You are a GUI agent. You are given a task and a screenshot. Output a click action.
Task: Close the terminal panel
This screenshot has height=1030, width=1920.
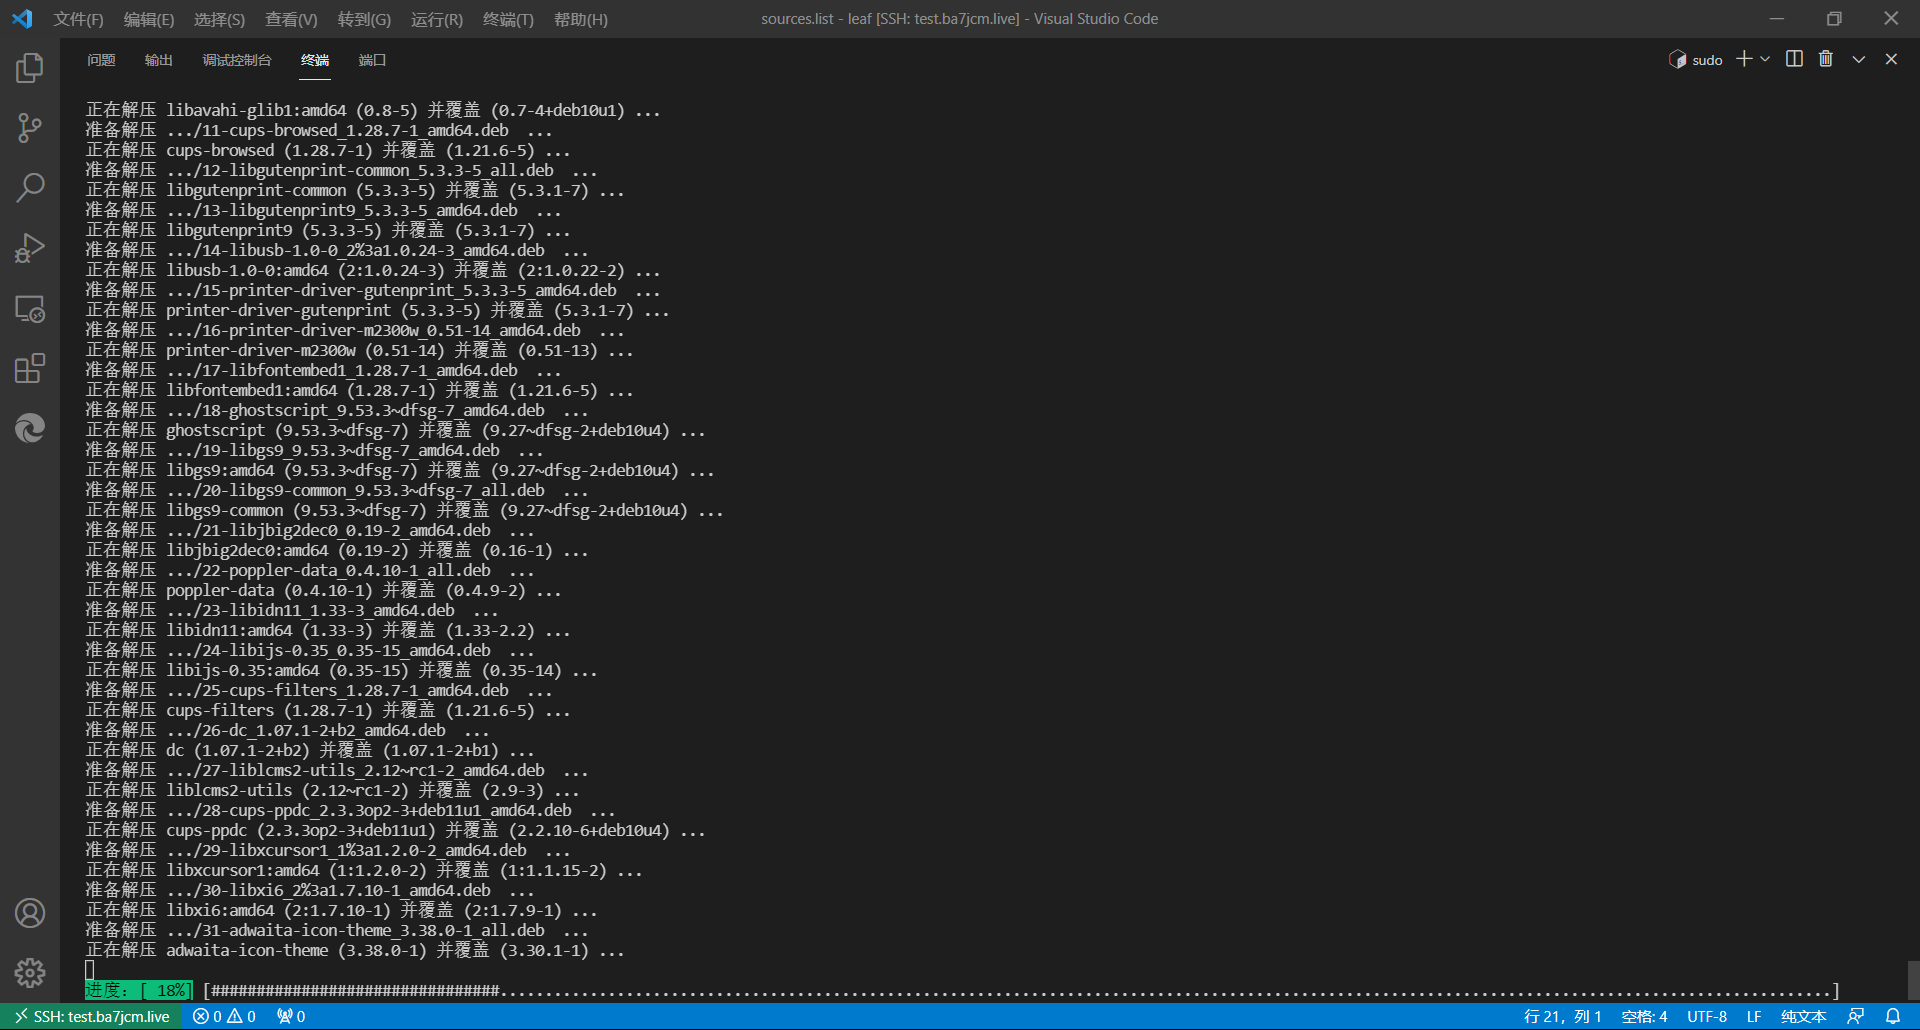pos(1891,59)
